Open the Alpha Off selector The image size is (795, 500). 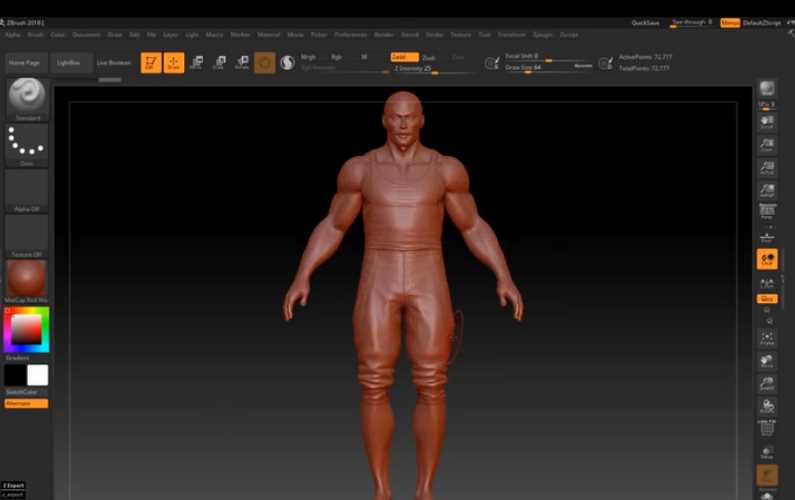(x=27, y=191)
